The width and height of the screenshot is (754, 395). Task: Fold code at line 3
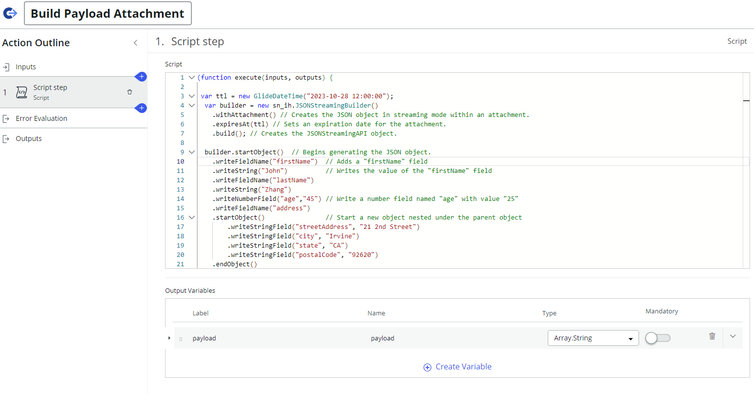click(x=191, y=96)
